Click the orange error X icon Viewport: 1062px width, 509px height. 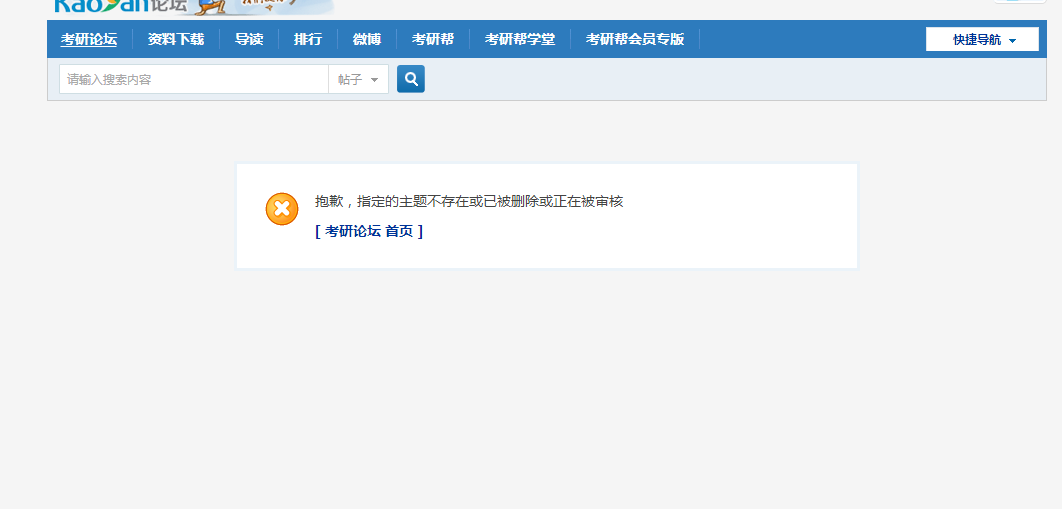coord(282,209)
